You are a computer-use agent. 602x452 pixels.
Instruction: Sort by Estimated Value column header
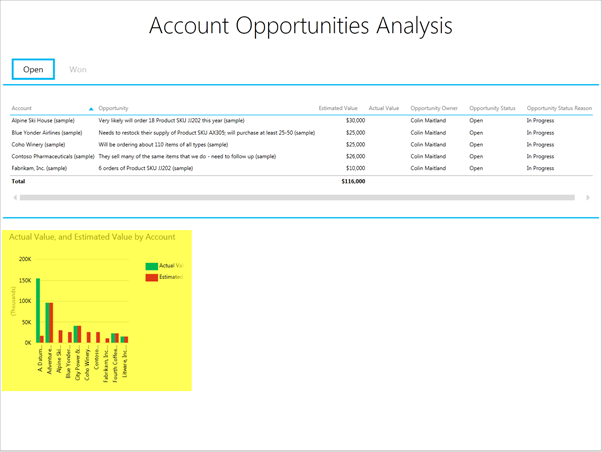pyautogui.click(x=337, y=108)
